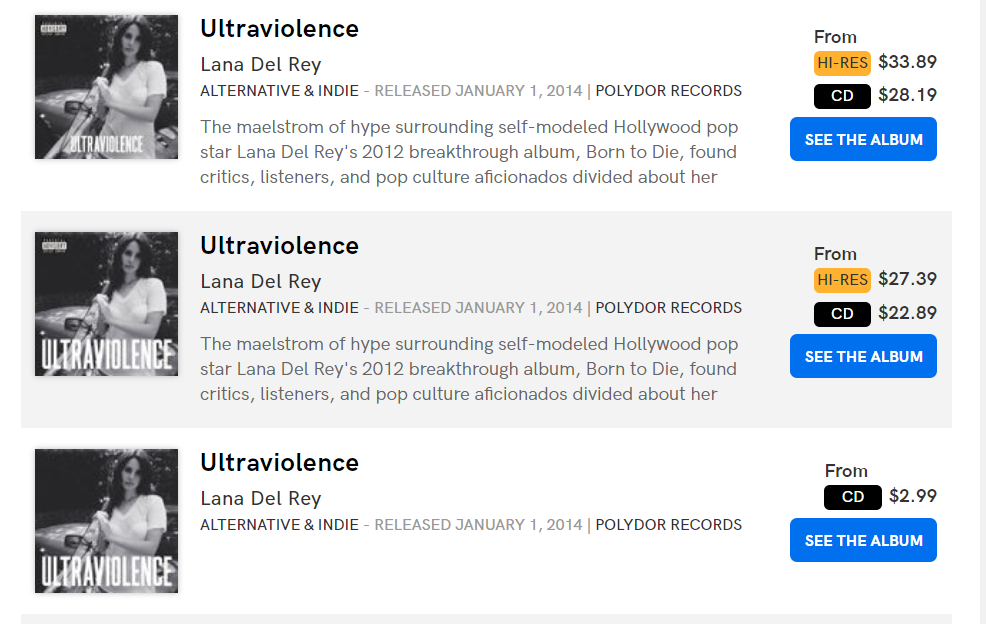The image size is (986, 624).
Task: Open Lana Del Rey artist link, first album
Action: 260,65
